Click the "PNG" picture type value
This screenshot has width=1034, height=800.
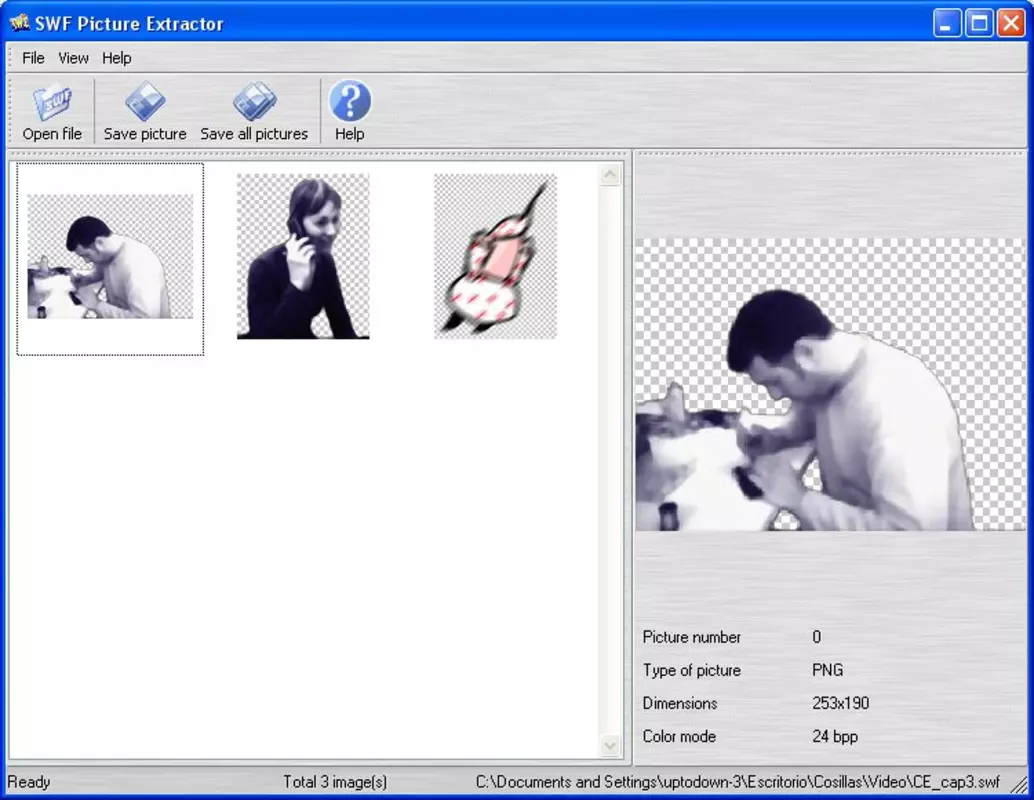pyautogui.click(x=828, y=670)
